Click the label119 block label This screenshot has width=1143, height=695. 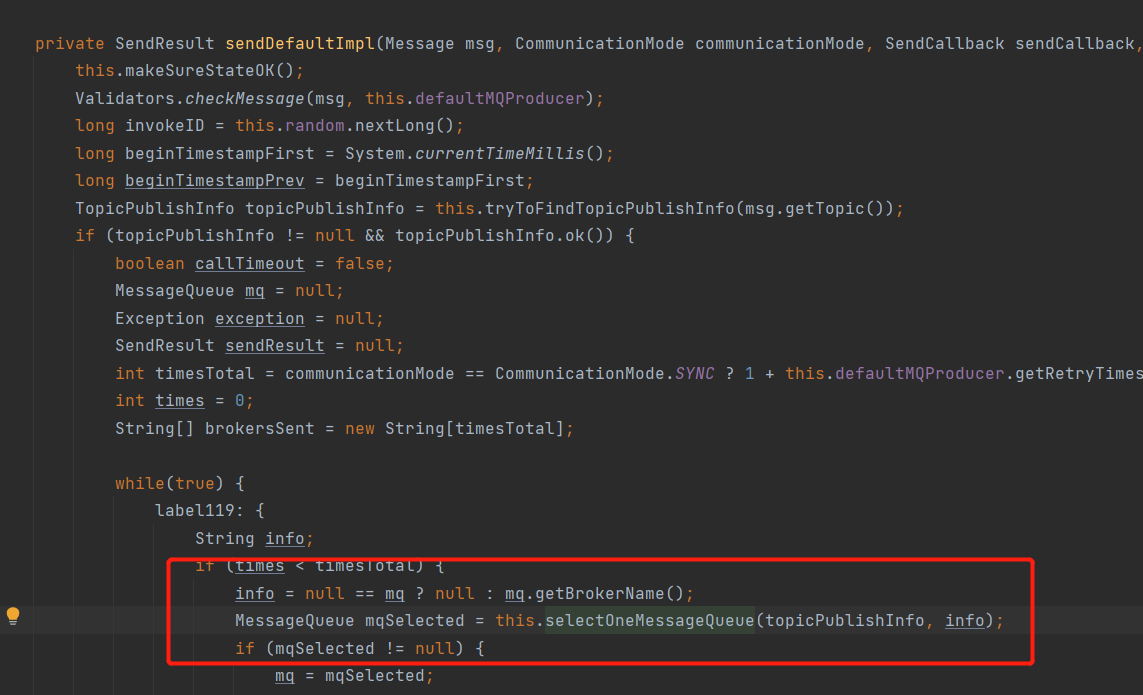click(x=195, y=510)
